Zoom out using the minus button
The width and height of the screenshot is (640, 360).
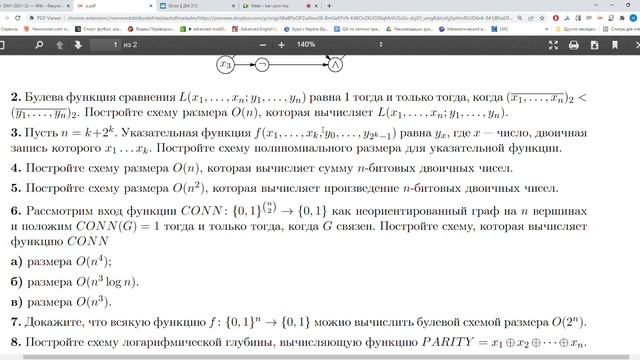coord(263,45)
